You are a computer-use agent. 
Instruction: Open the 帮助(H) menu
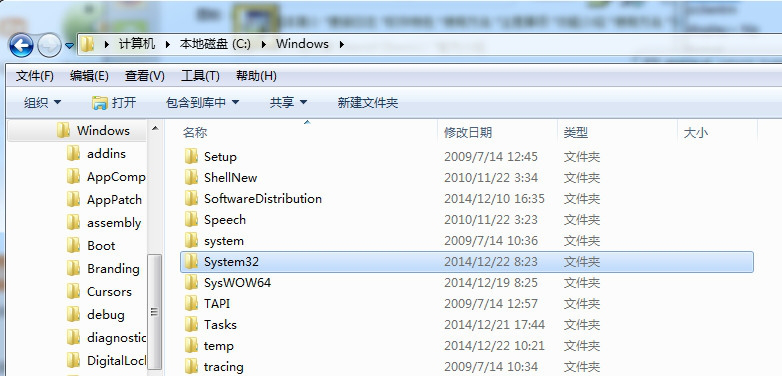click(x=256, y=76)
